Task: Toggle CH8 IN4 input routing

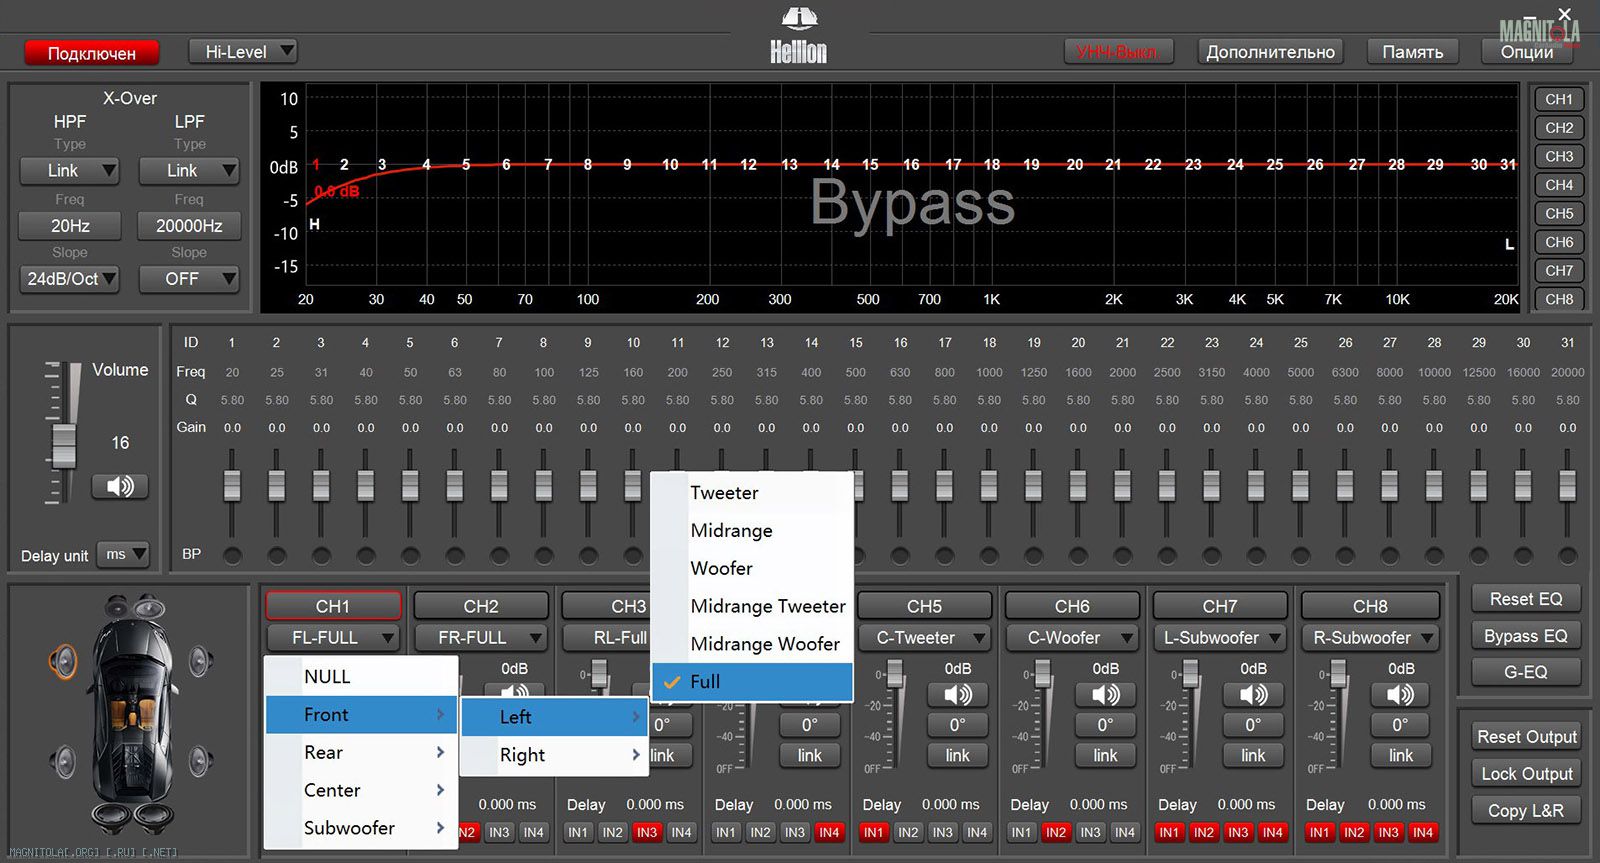Action: point(1423,832)
